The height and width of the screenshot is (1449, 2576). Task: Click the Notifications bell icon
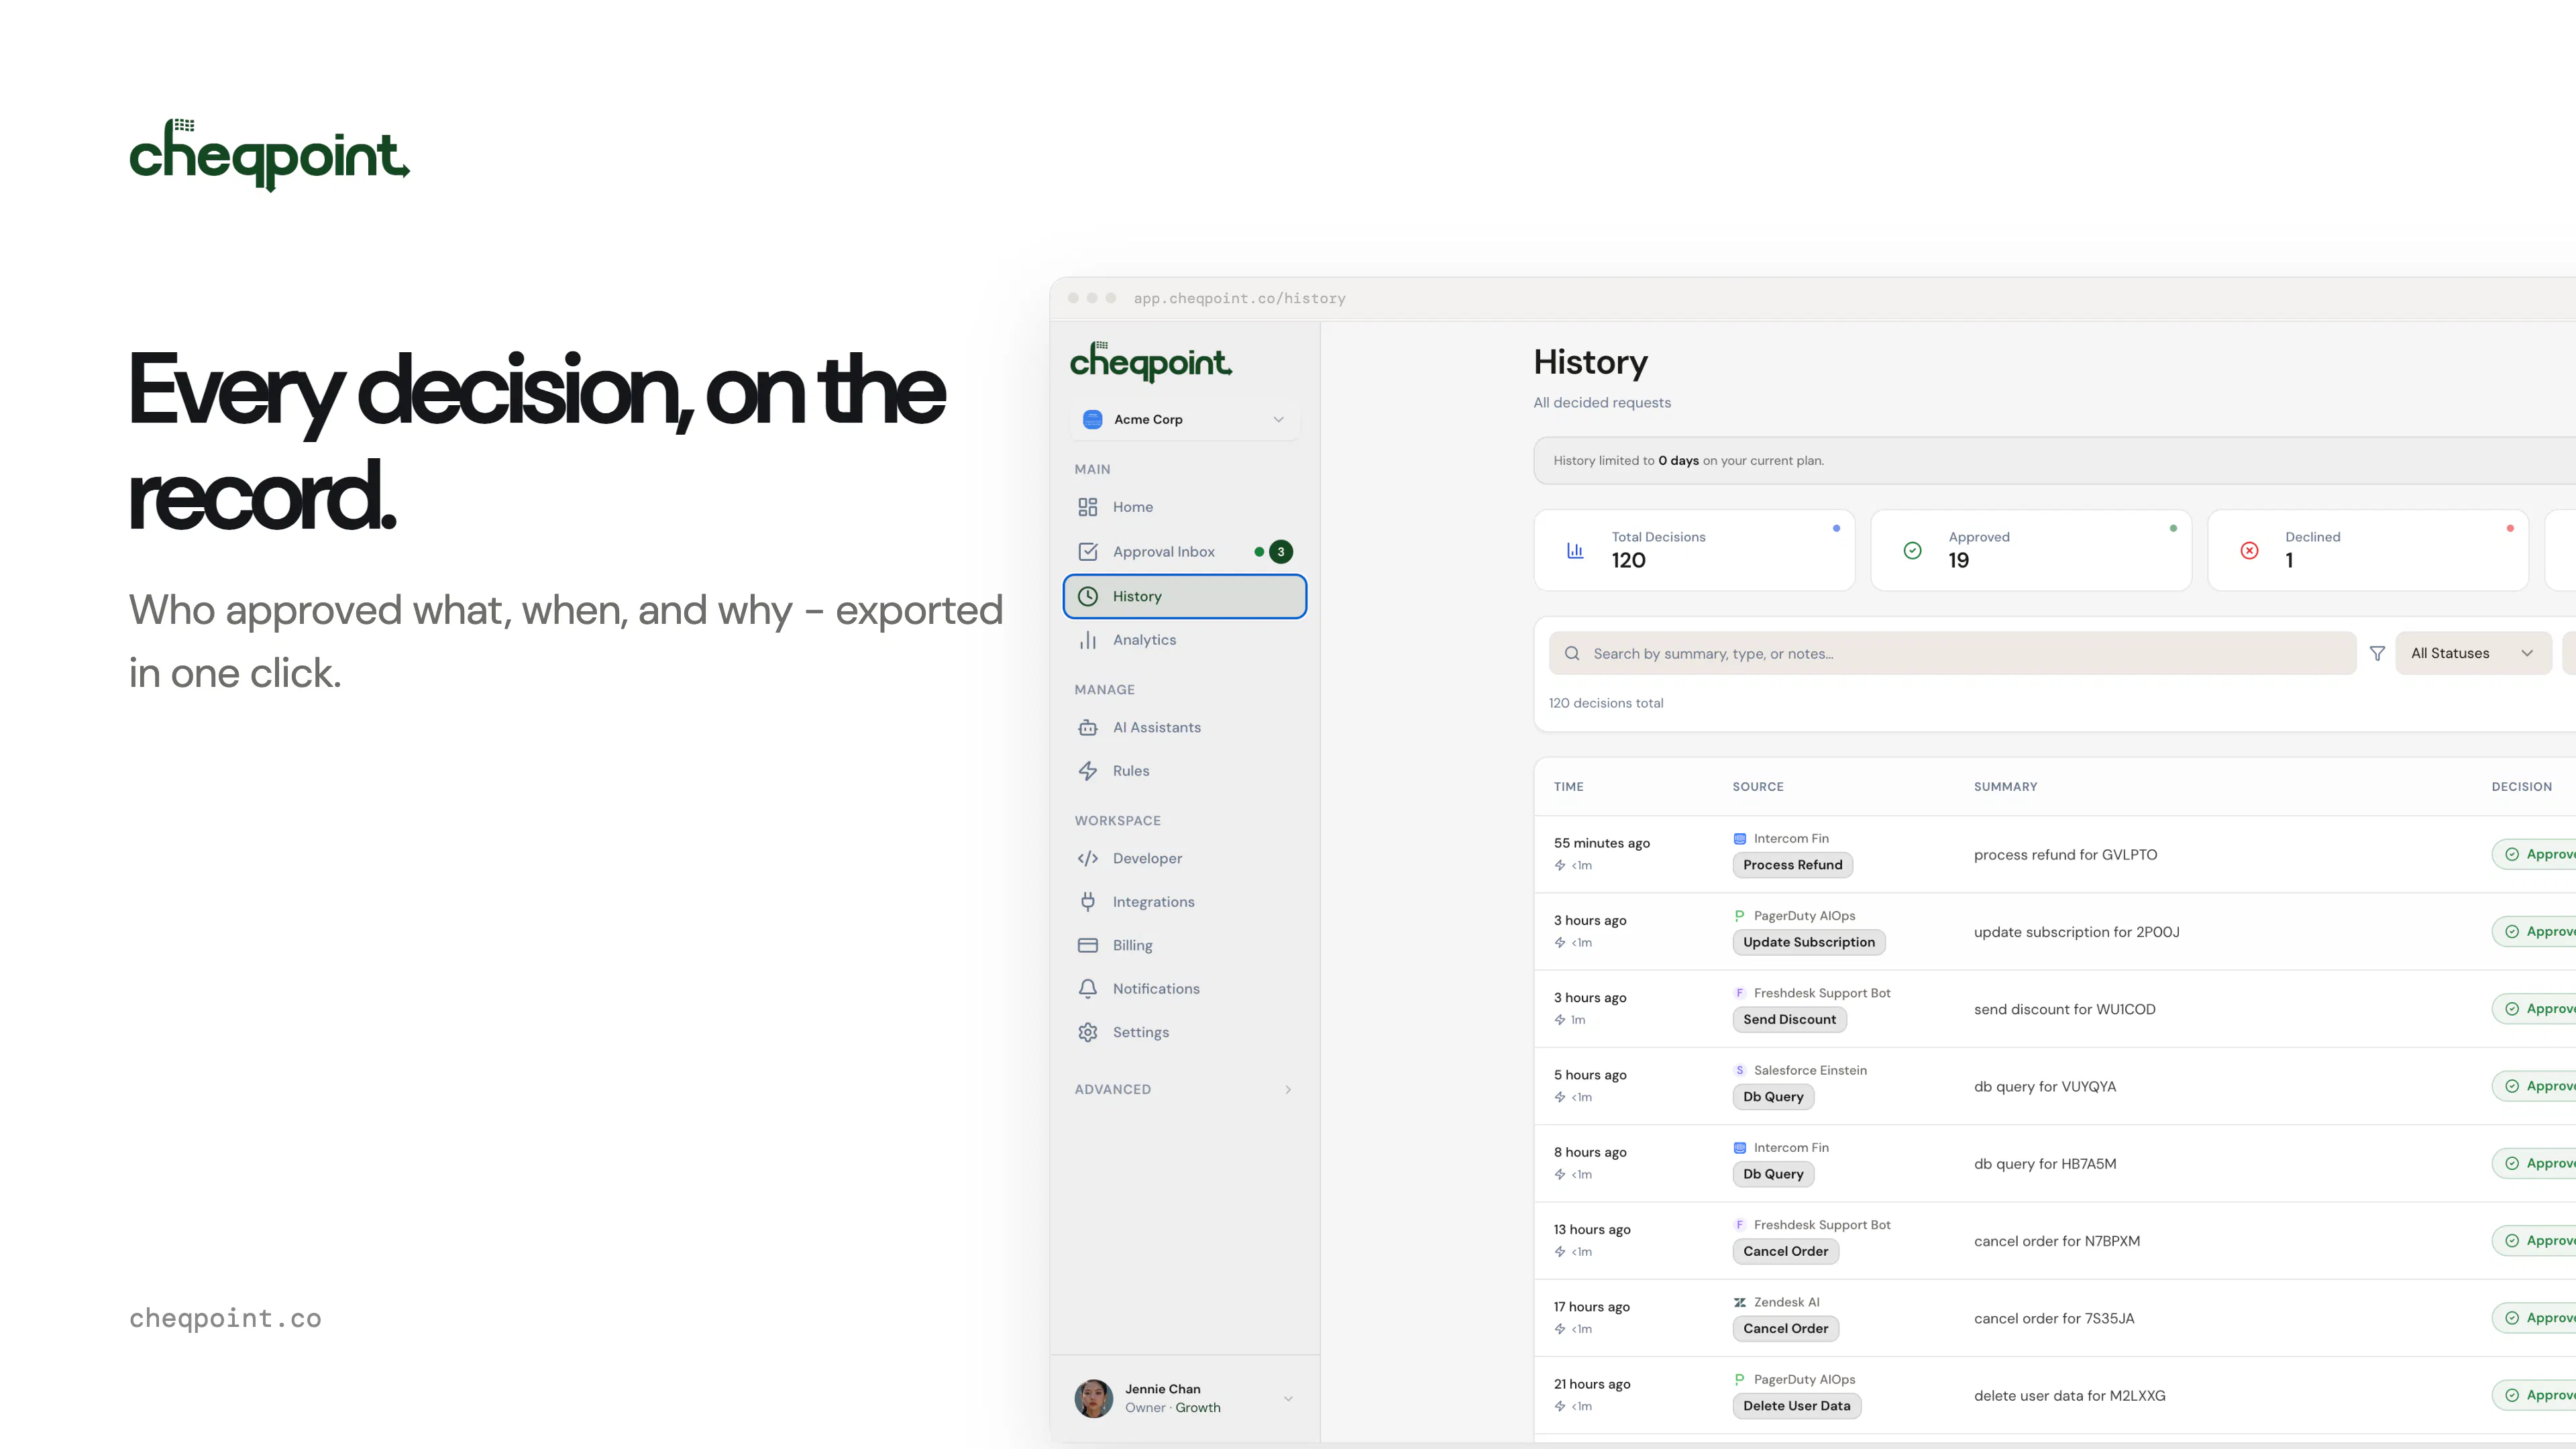click(1087, 989)
